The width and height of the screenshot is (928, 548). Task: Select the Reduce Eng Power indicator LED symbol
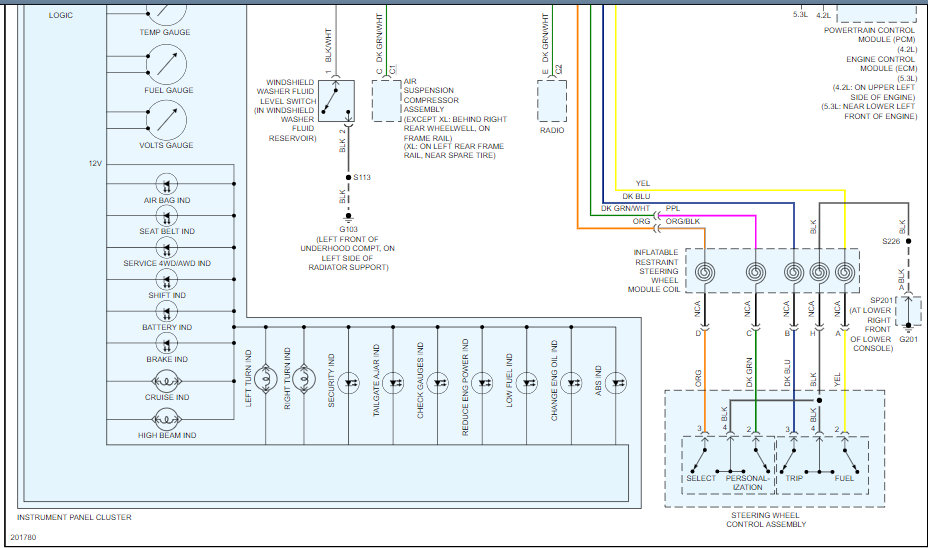(482, 383)
